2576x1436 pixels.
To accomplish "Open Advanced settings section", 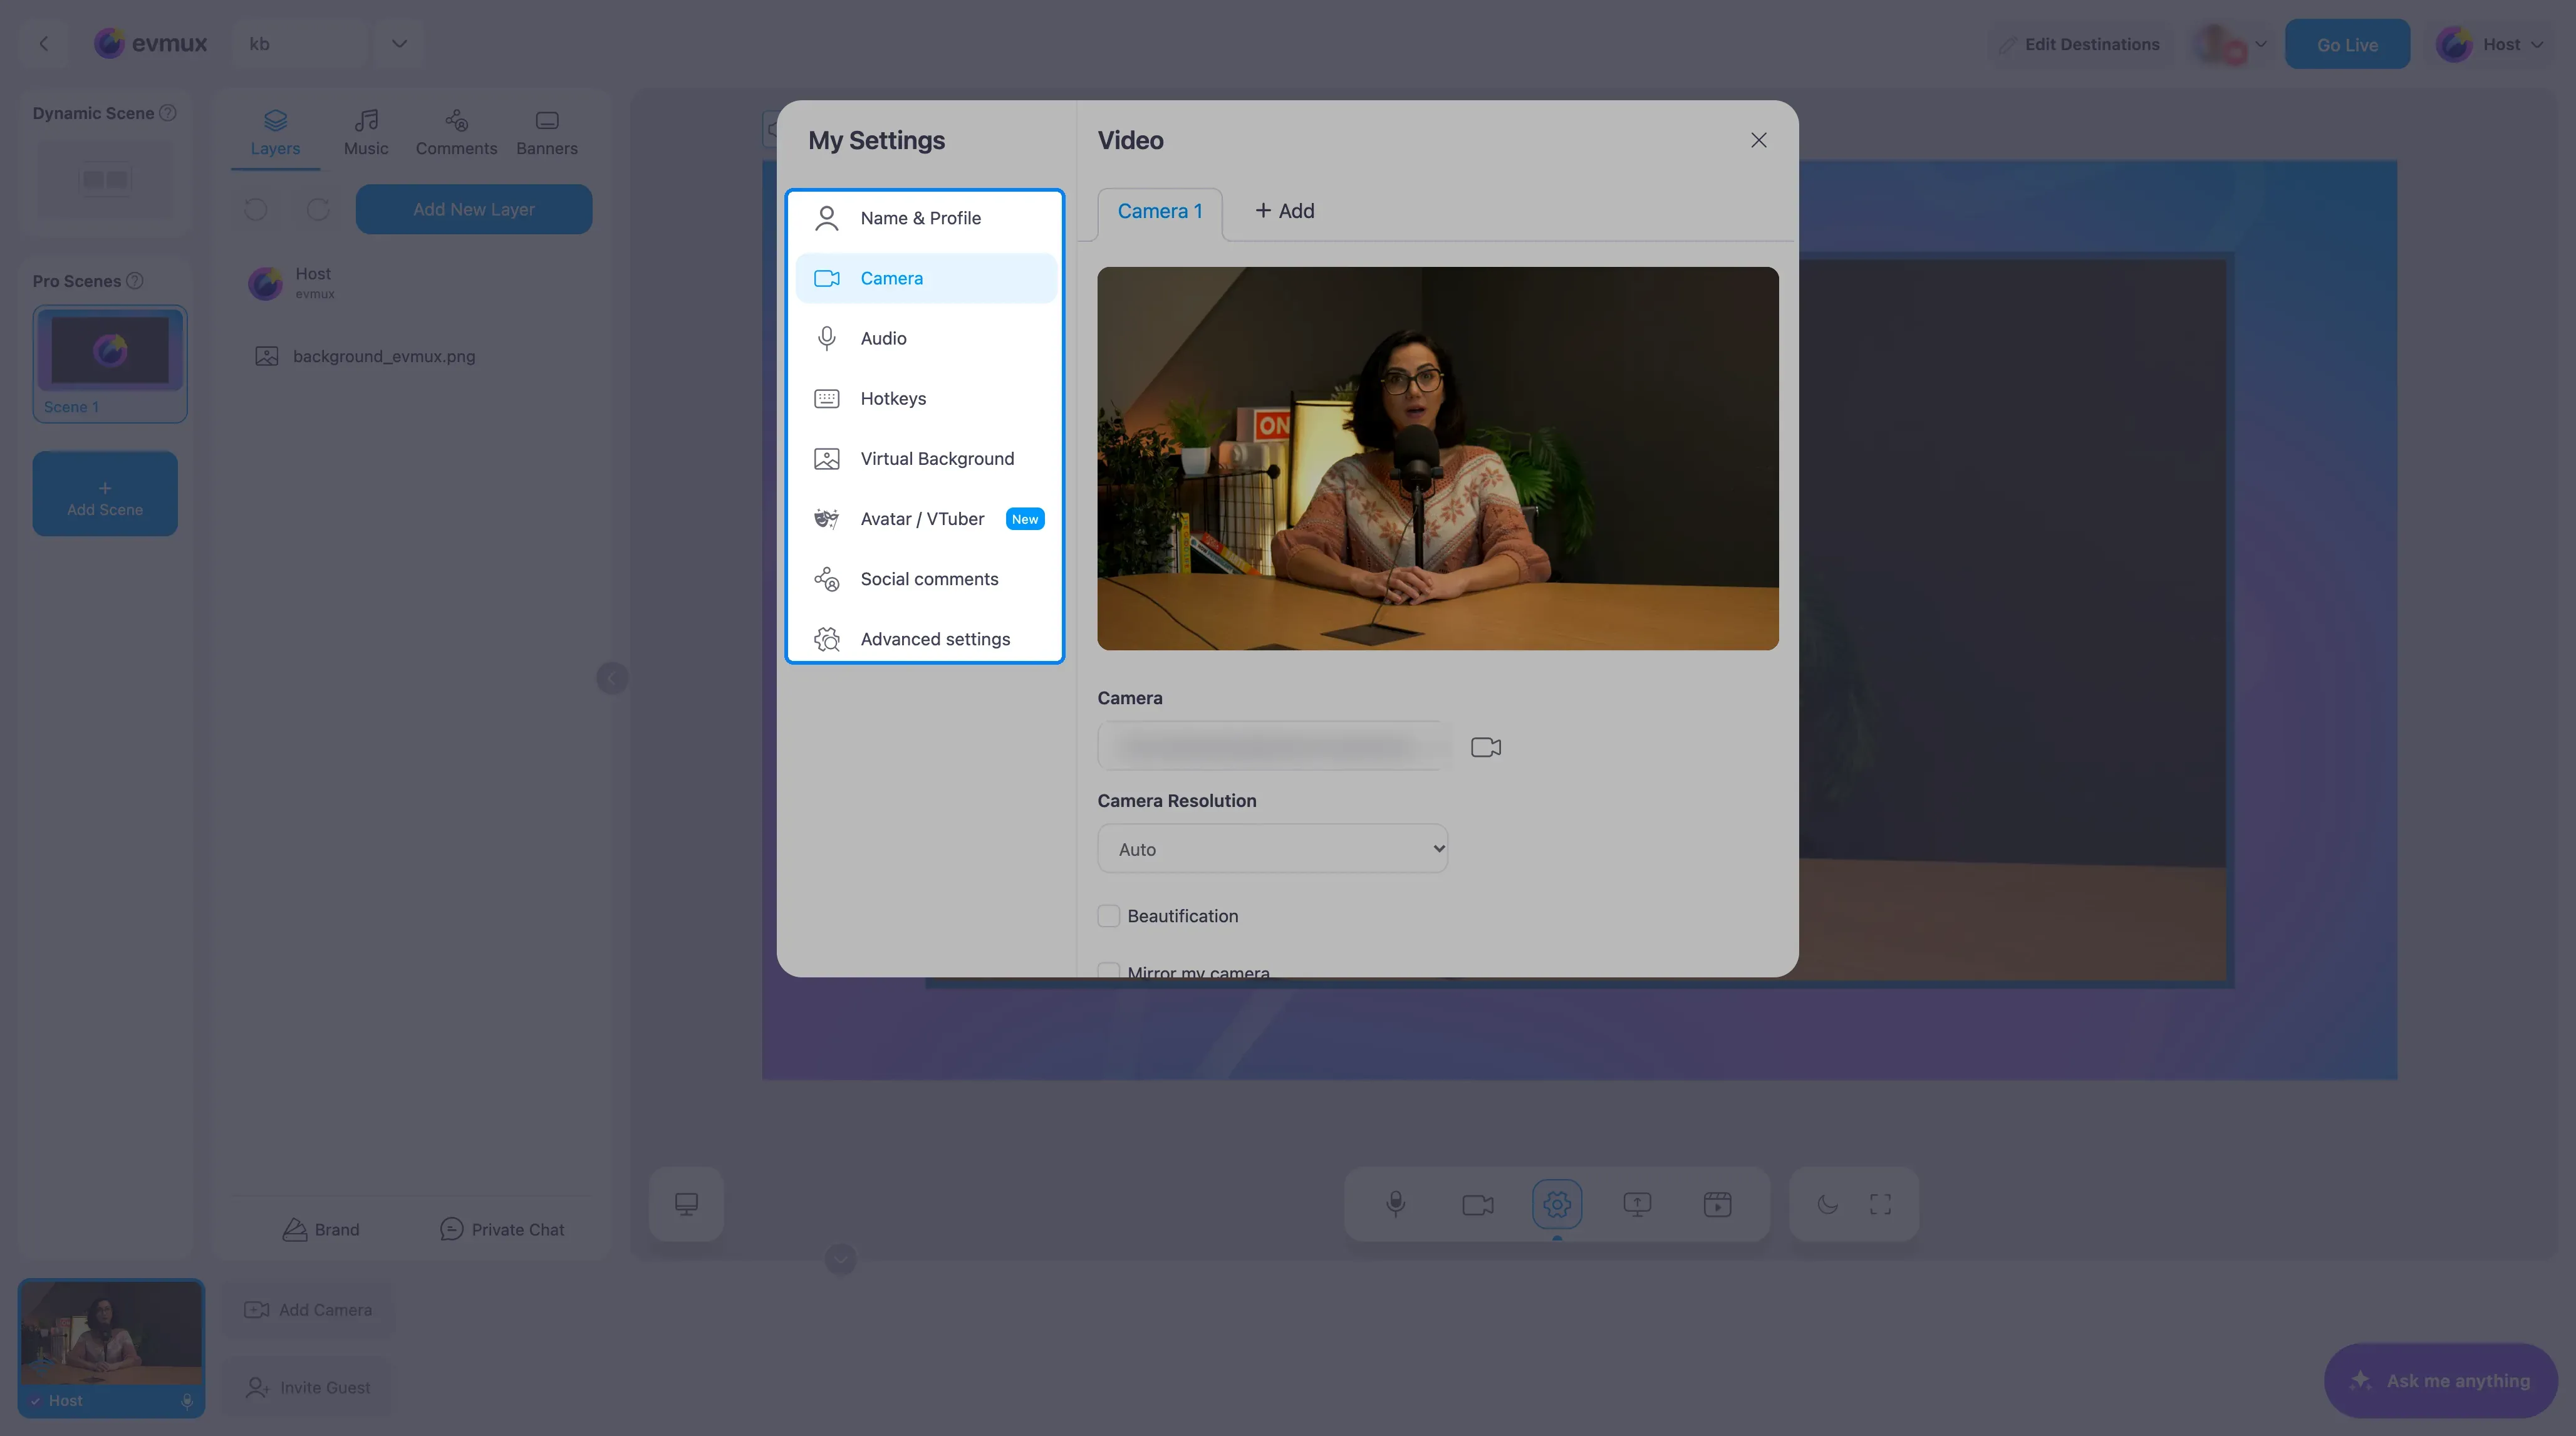I will coord(925,639).
